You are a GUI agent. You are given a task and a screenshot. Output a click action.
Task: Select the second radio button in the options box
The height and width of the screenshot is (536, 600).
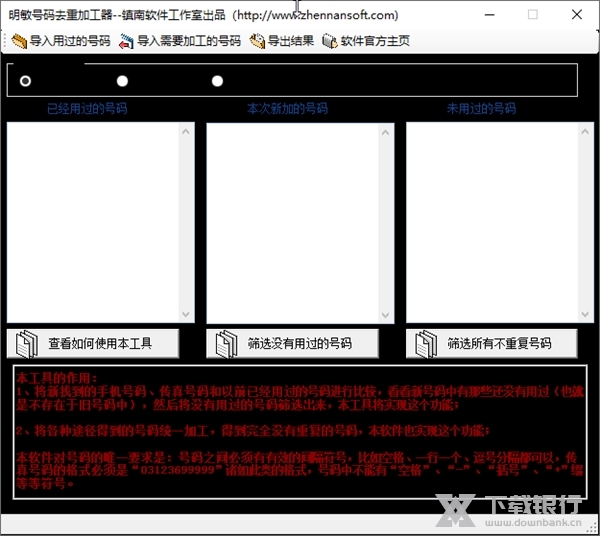pyautogui.click(x=122, y=81)
